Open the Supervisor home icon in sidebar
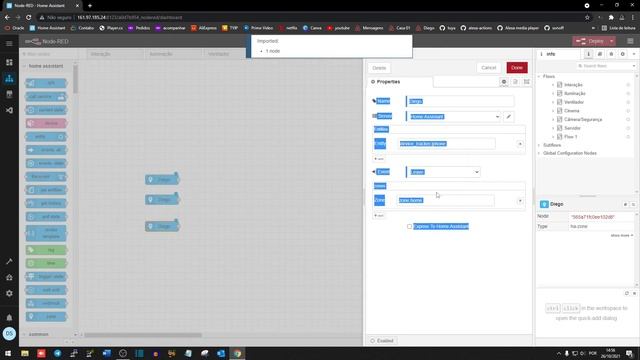This screenshot has width=640, height=360. pyautogui.click(x=9, y=278)
